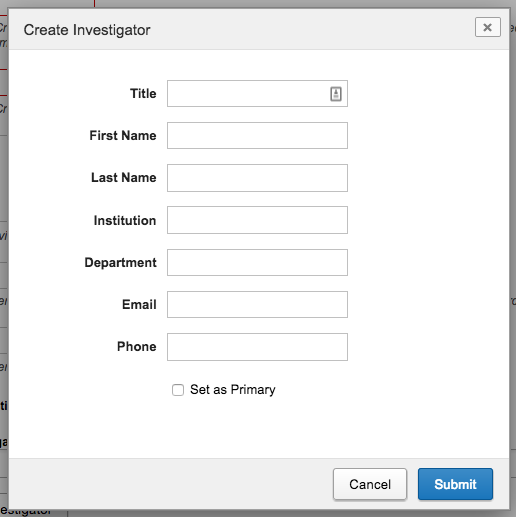Click the "Department" label text

(x=120, y=263)
